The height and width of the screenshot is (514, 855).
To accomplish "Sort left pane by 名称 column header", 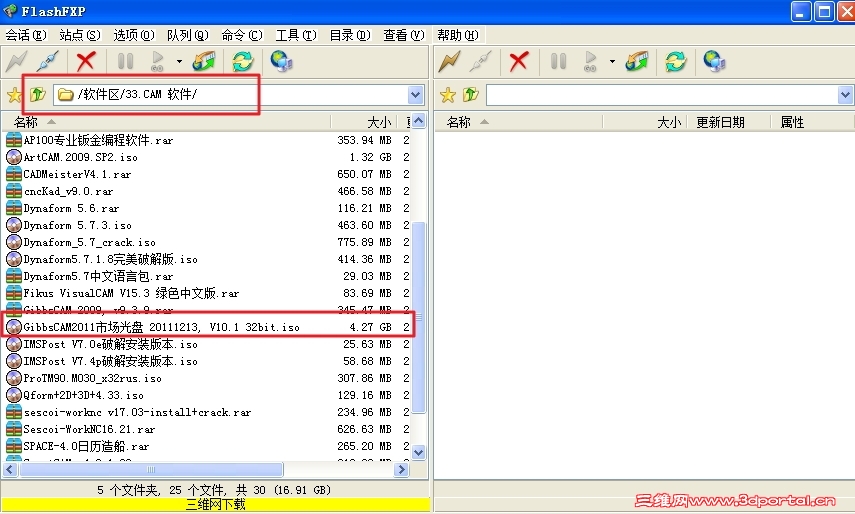I will point(166,122).
